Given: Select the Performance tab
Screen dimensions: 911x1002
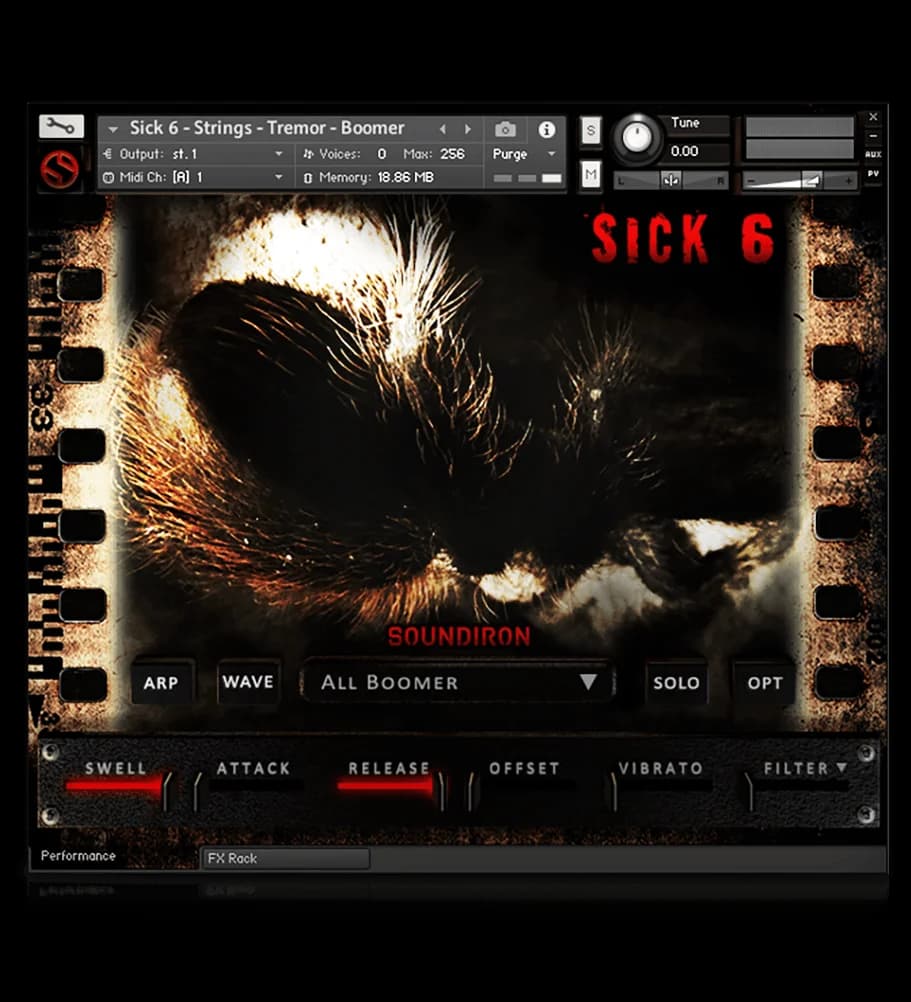Looking at the screenshot, I should pos(77,856).
